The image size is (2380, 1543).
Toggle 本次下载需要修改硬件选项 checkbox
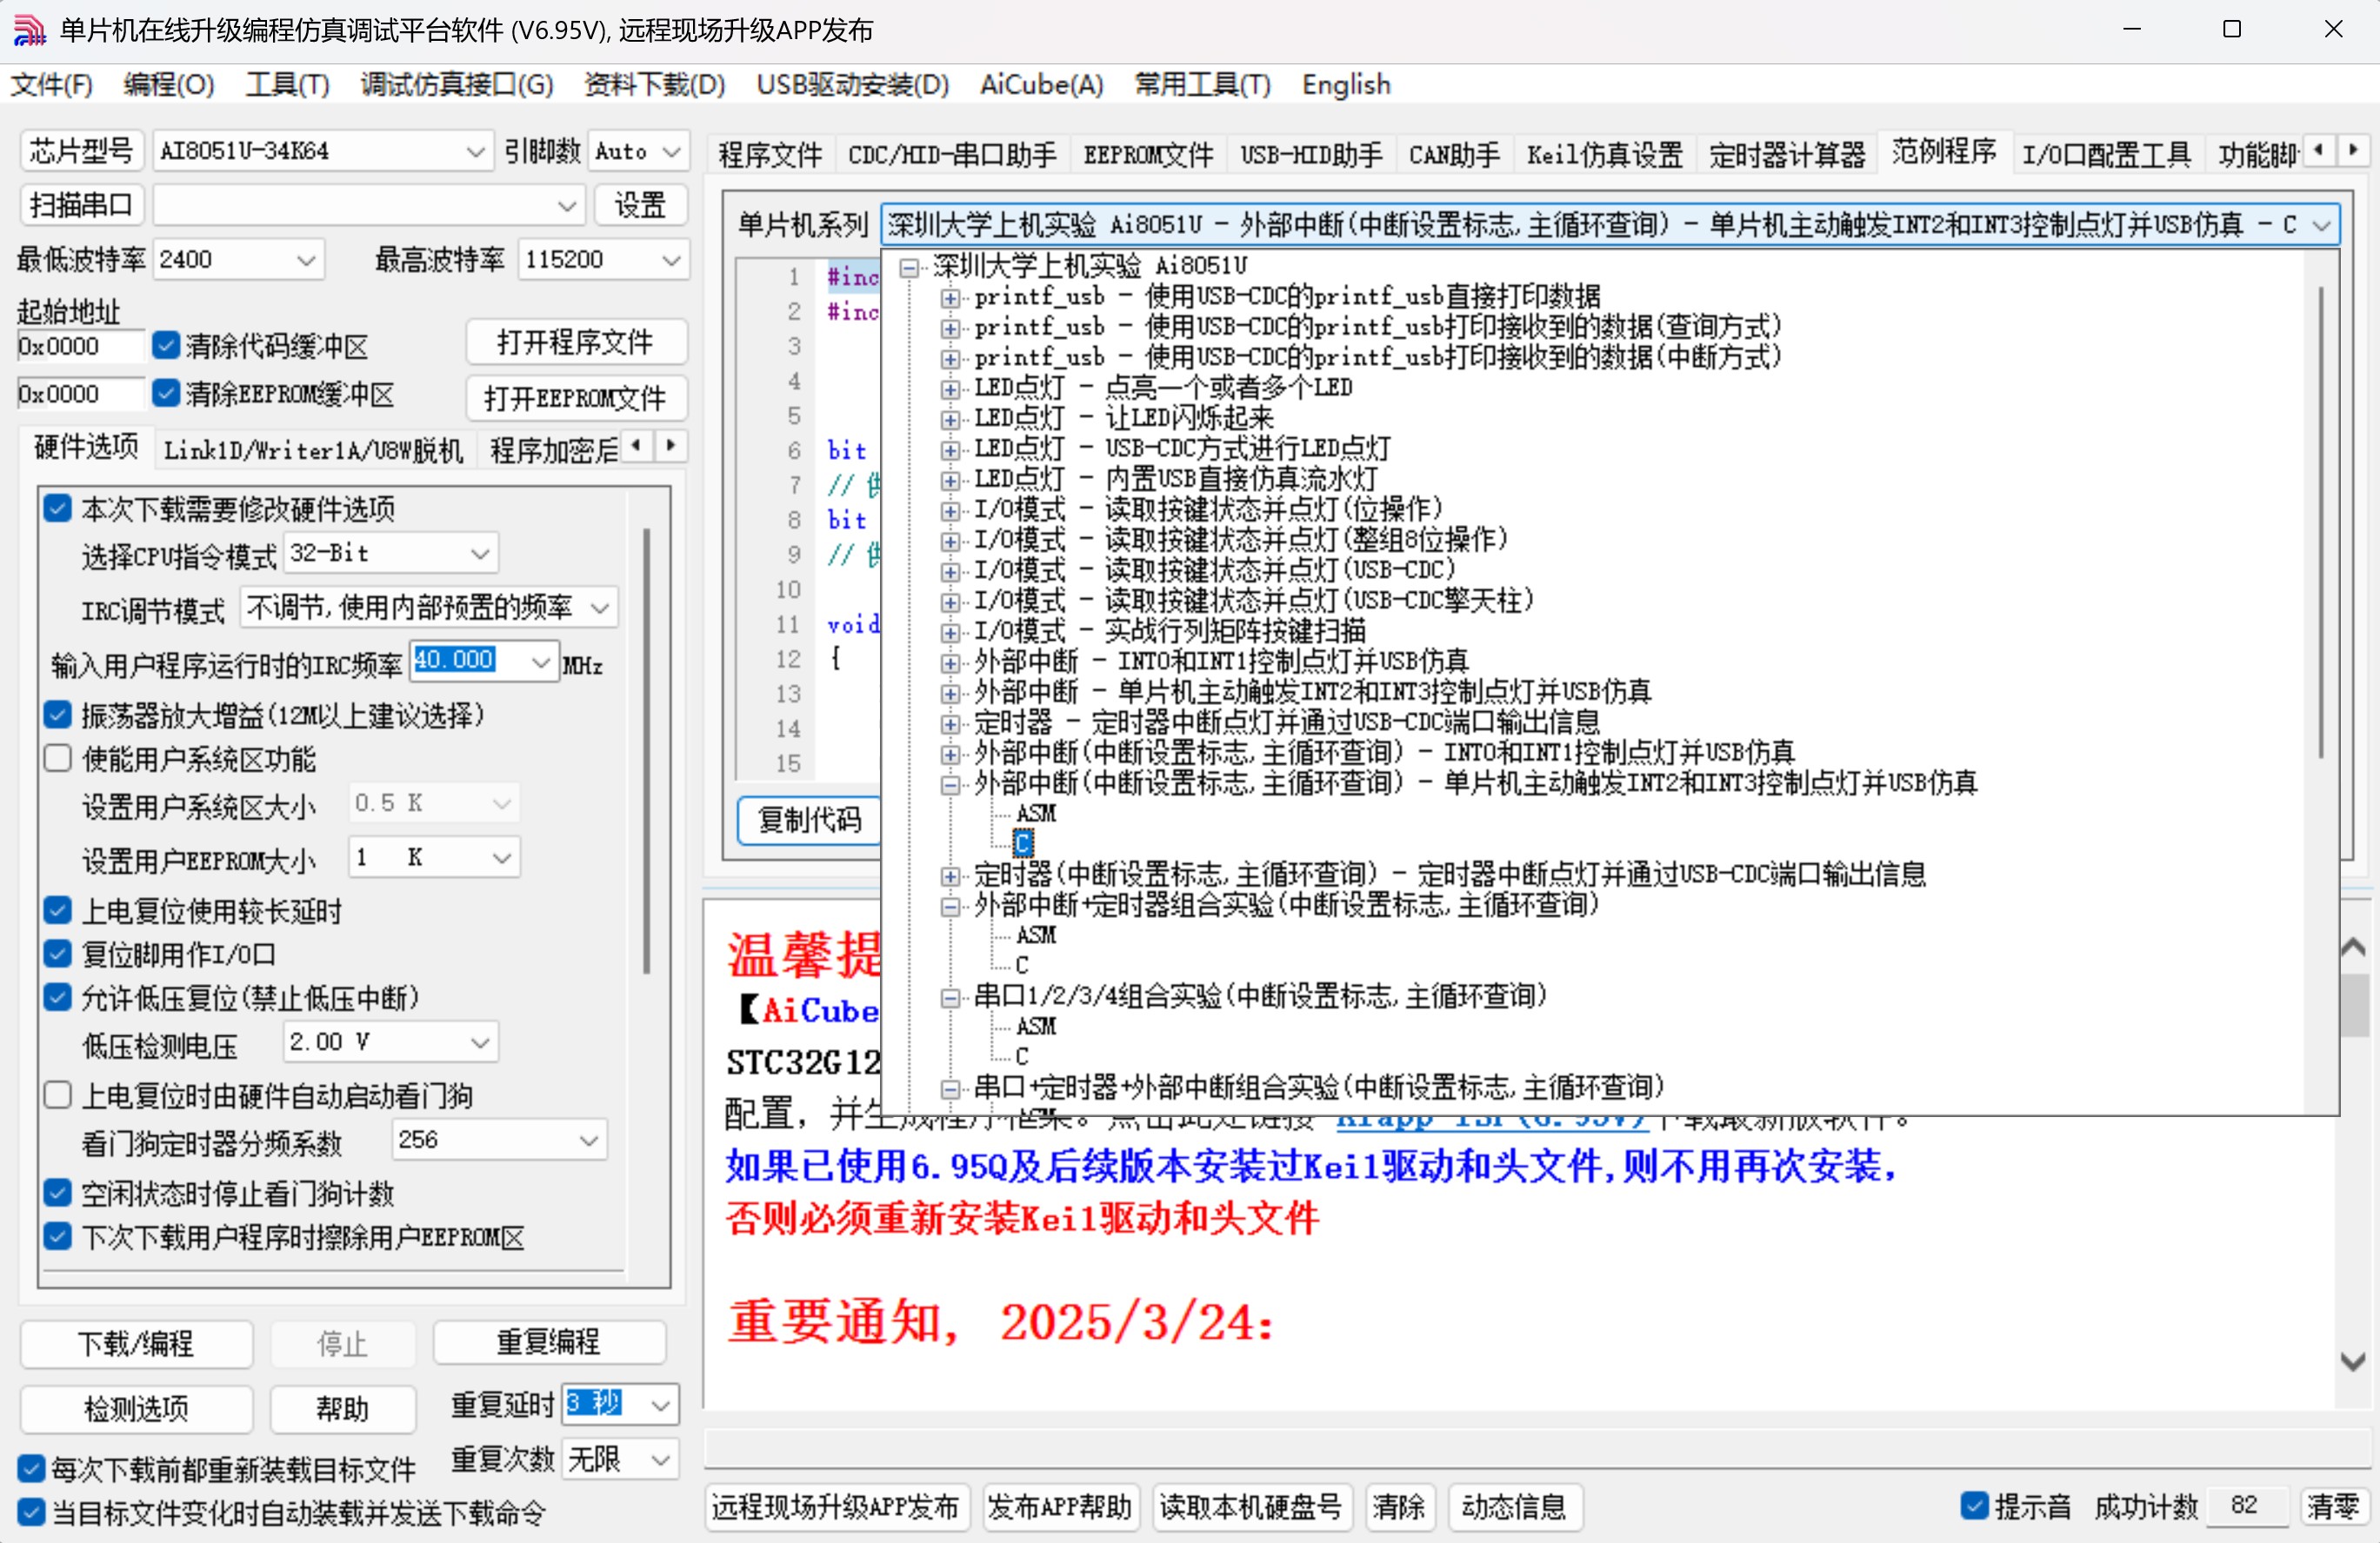(x=58, y=509)
